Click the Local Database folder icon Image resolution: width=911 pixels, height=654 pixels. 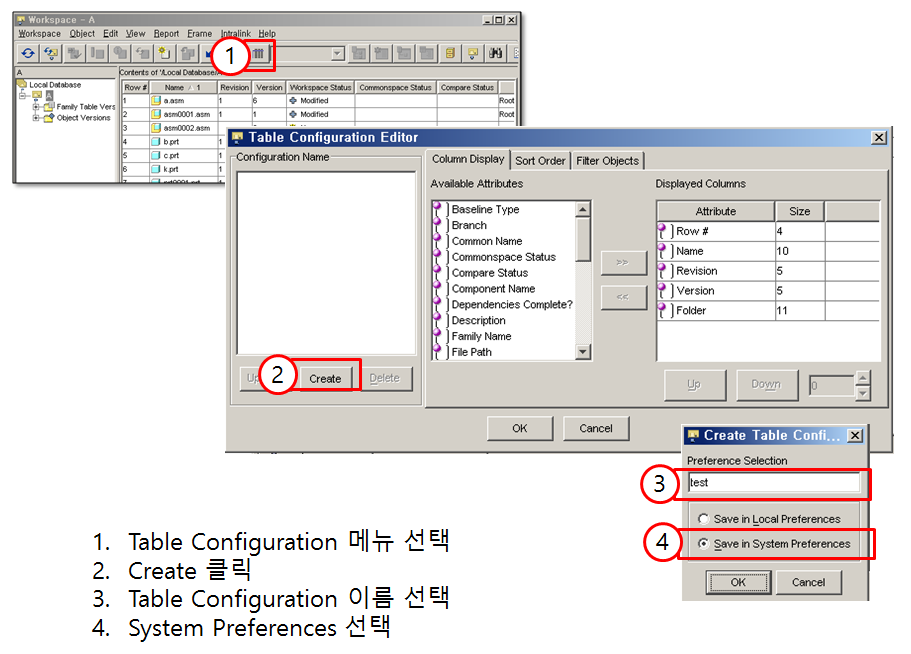[x=21, y=84]
